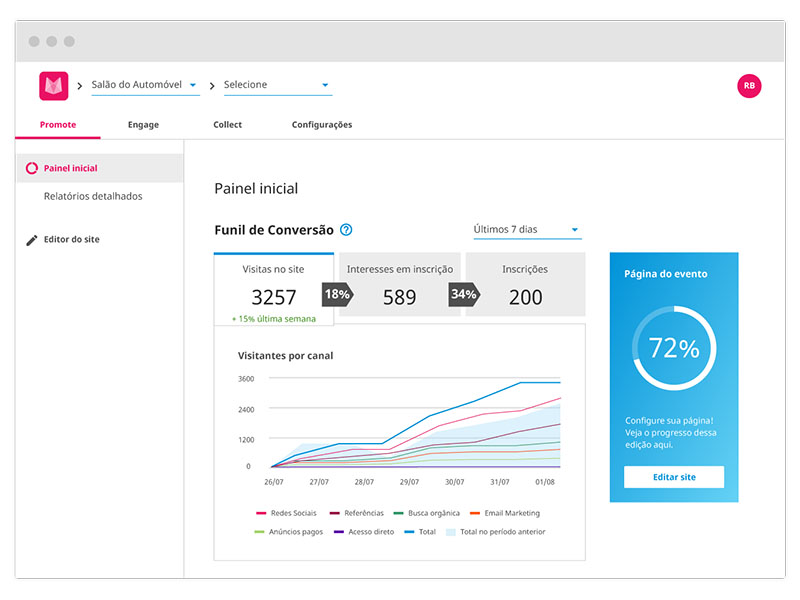800x600 pixels.
Task: Select the Visitas no site funnel card
Action: [x=274, y=288]
